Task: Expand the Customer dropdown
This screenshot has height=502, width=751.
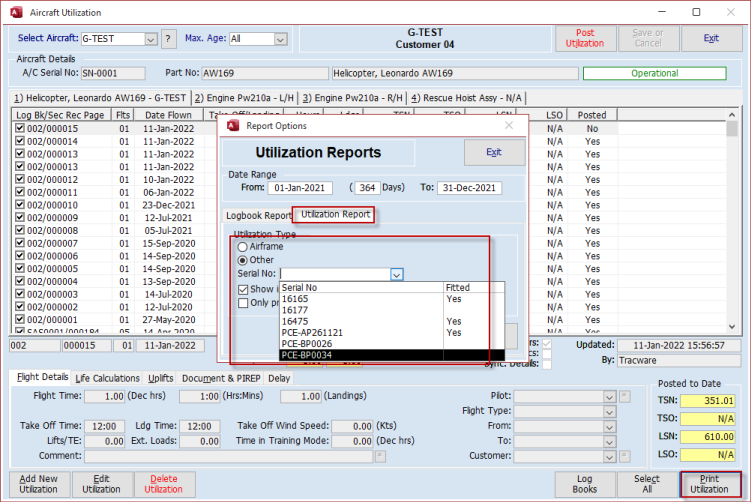Action: click(609, 456)
